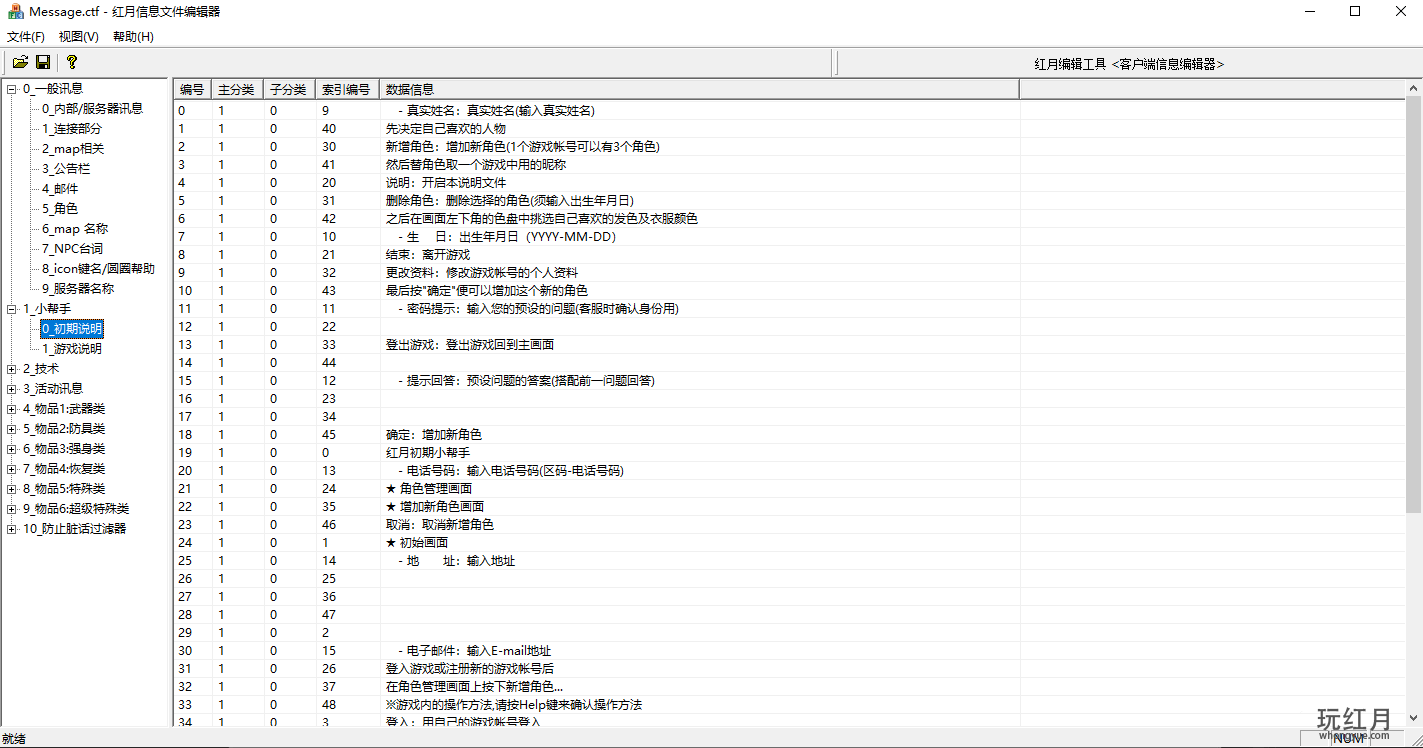Screen dimensions: 1423x748
Task: Select 9_服务器名称 tree item
Action: (78, 289)
